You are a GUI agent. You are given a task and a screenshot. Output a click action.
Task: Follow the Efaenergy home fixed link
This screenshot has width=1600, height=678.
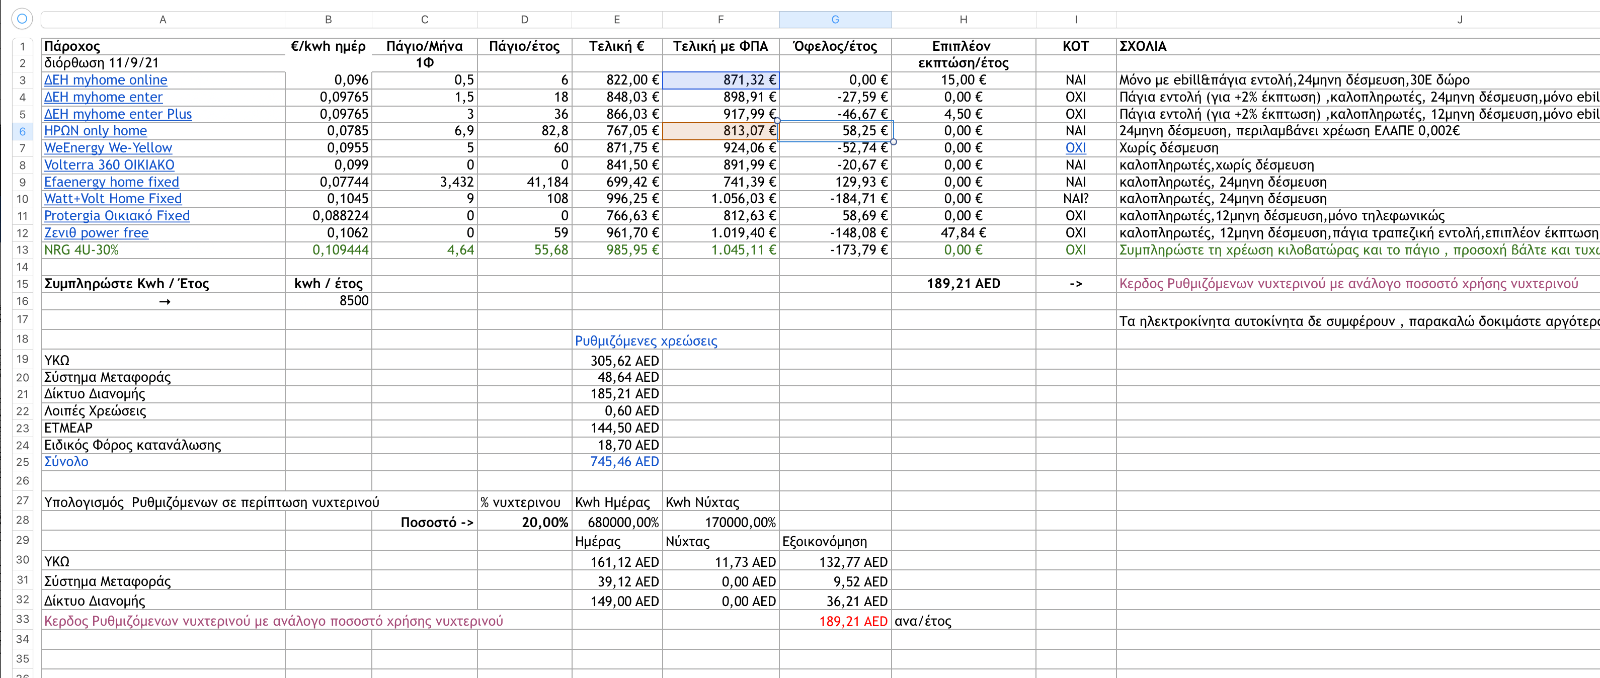click(112, 182)
